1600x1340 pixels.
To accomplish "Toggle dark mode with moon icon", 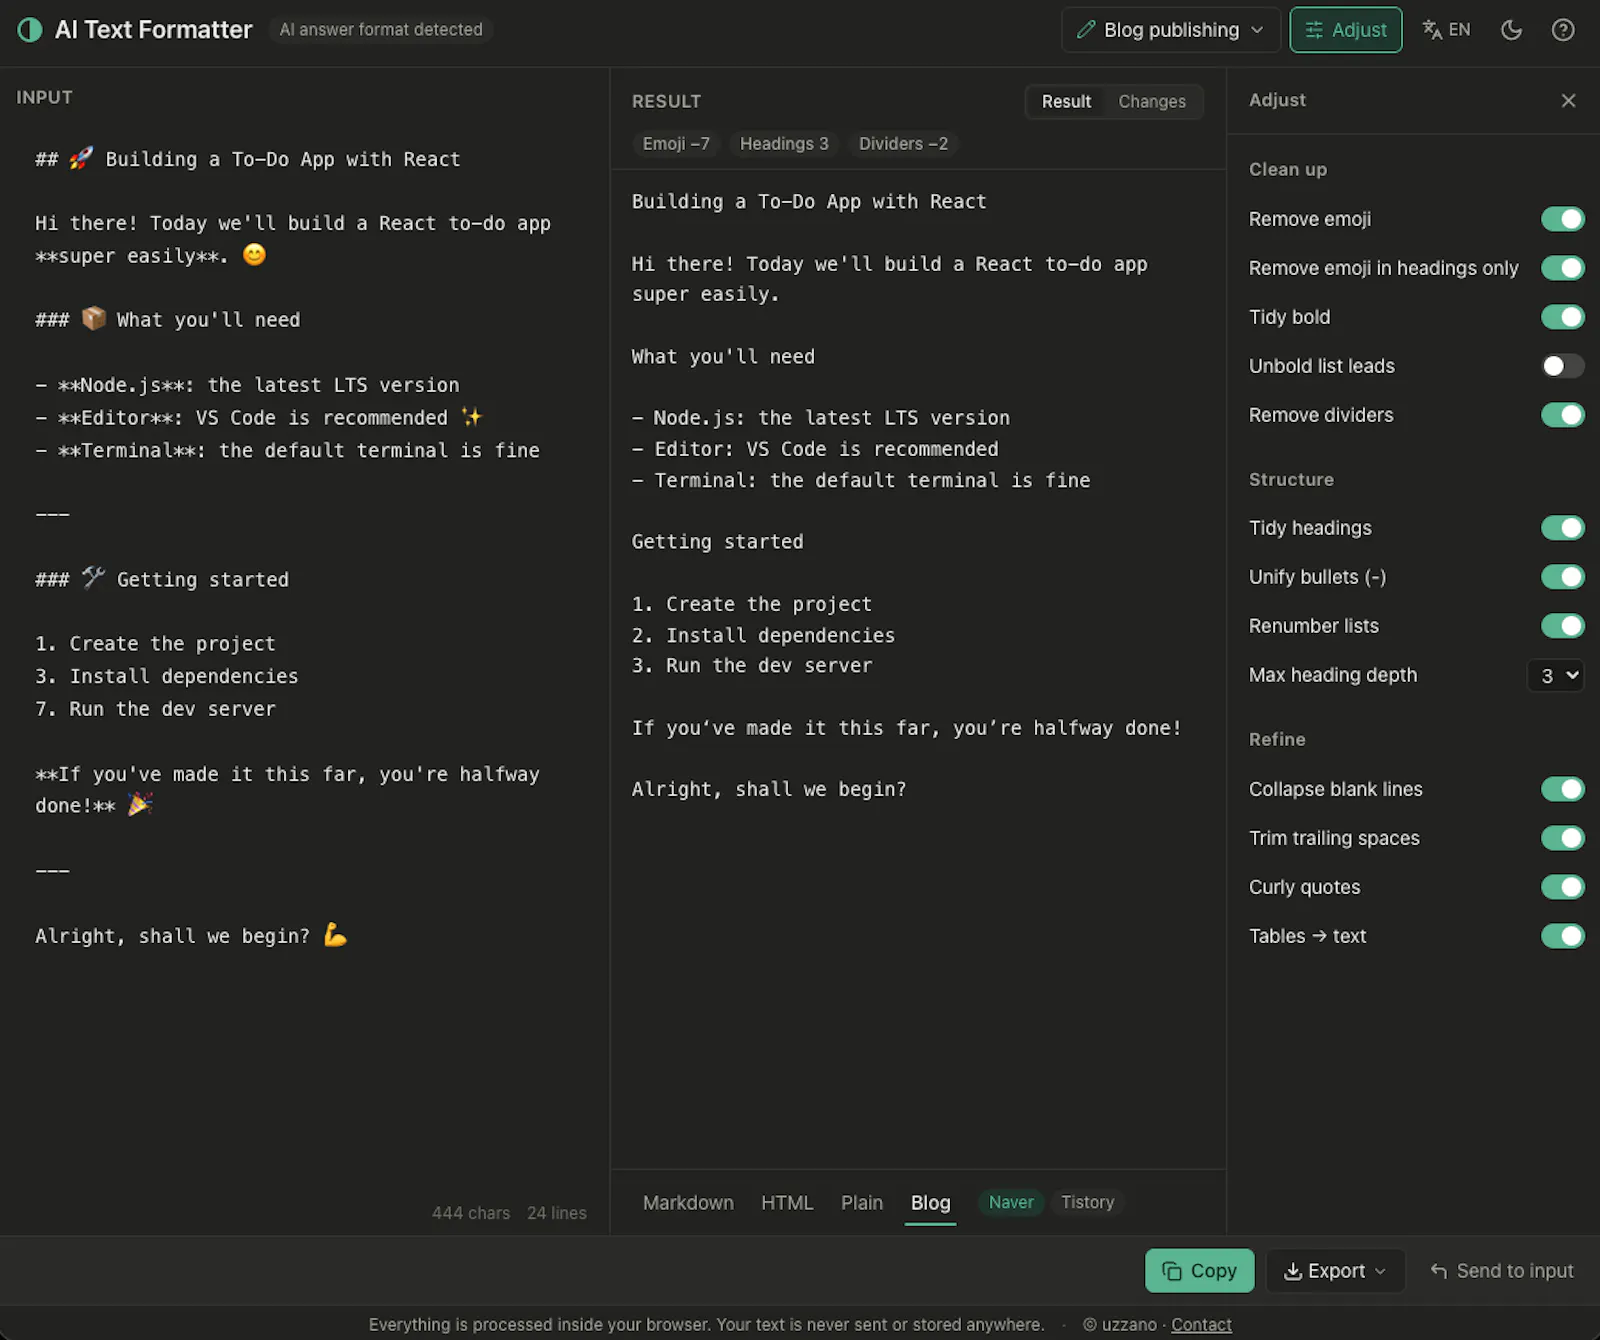I will click(1511, 30).
